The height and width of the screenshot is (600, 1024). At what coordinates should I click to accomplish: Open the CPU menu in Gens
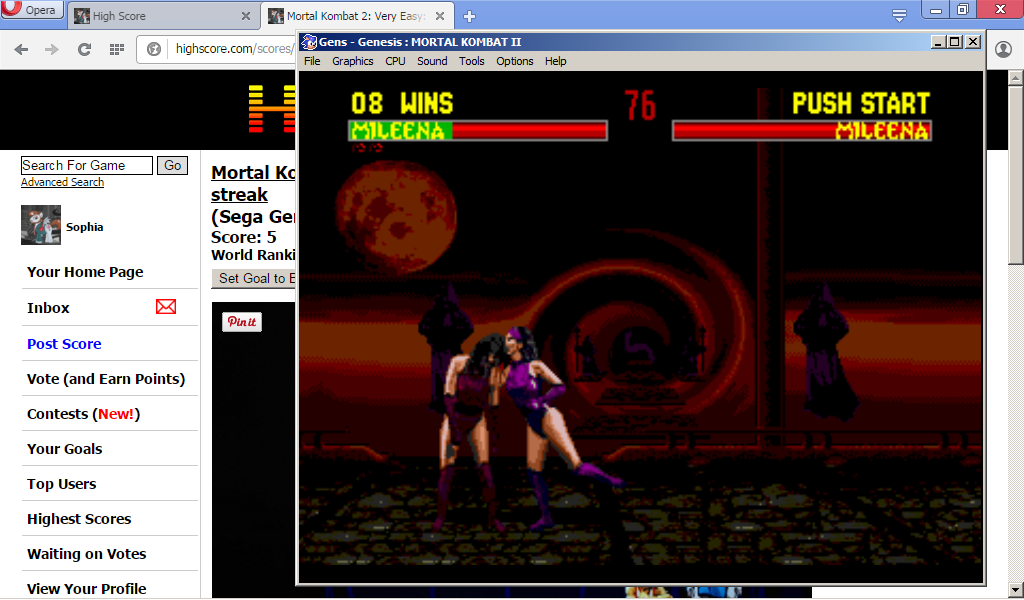(395, 61)
